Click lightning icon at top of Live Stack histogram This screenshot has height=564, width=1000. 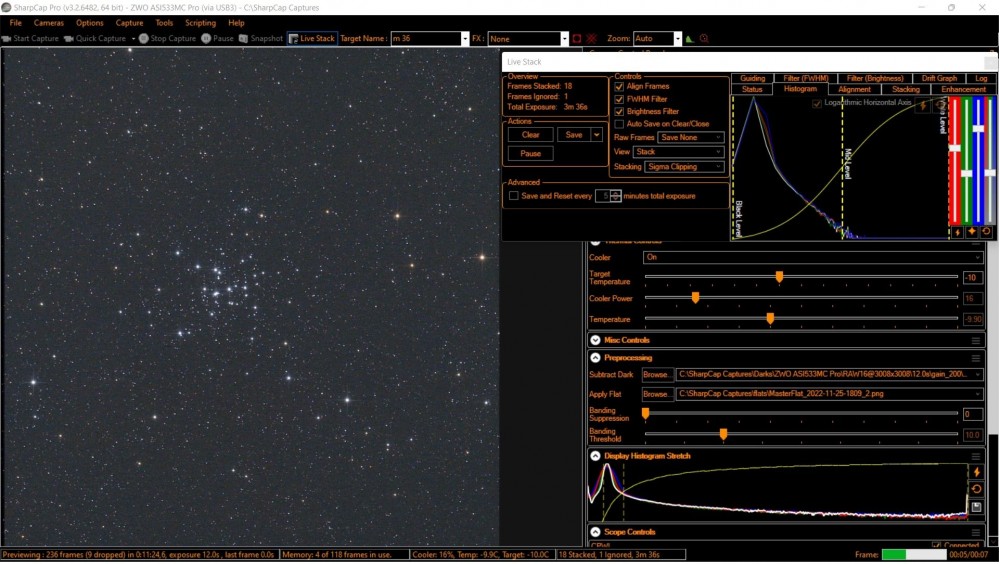point(923,106)
